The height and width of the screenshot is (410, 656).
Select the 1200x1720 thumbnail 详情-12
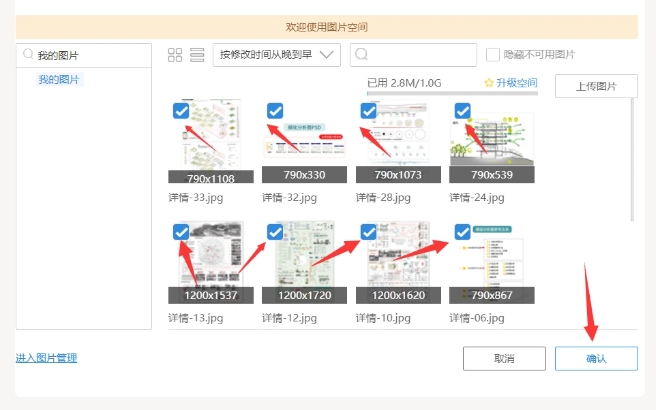(x=305, y=262)
